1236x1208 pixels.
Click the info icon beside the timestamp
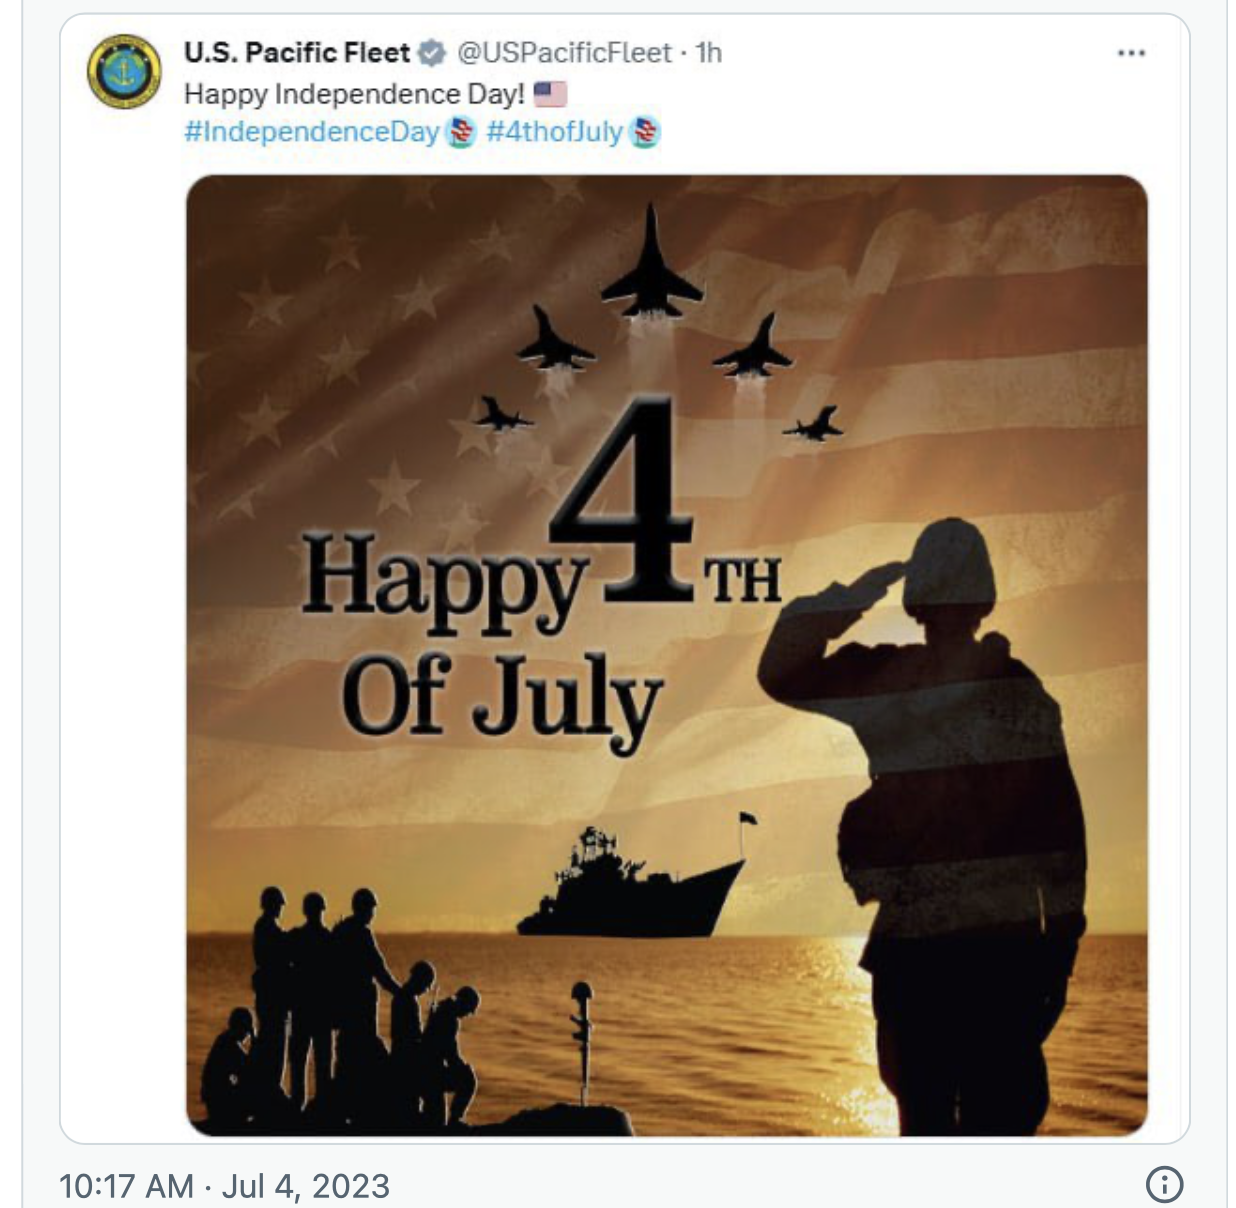coord(1164,1185)
